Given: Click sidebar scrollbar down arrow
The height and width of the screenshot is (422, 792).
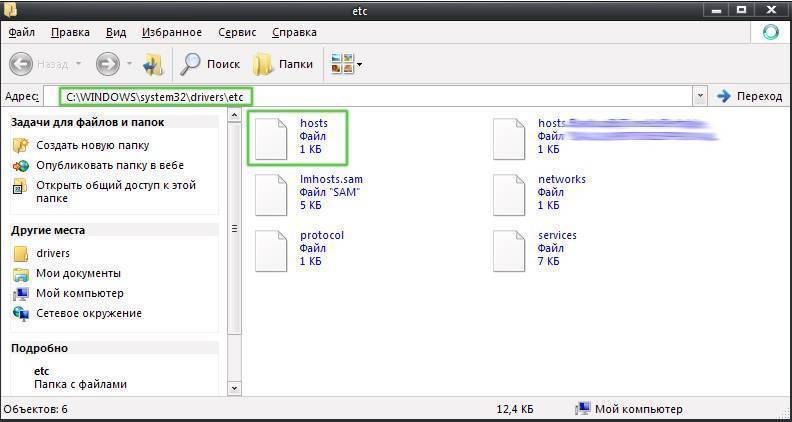Looking at the screenshot, I should [x=234, y=388].
